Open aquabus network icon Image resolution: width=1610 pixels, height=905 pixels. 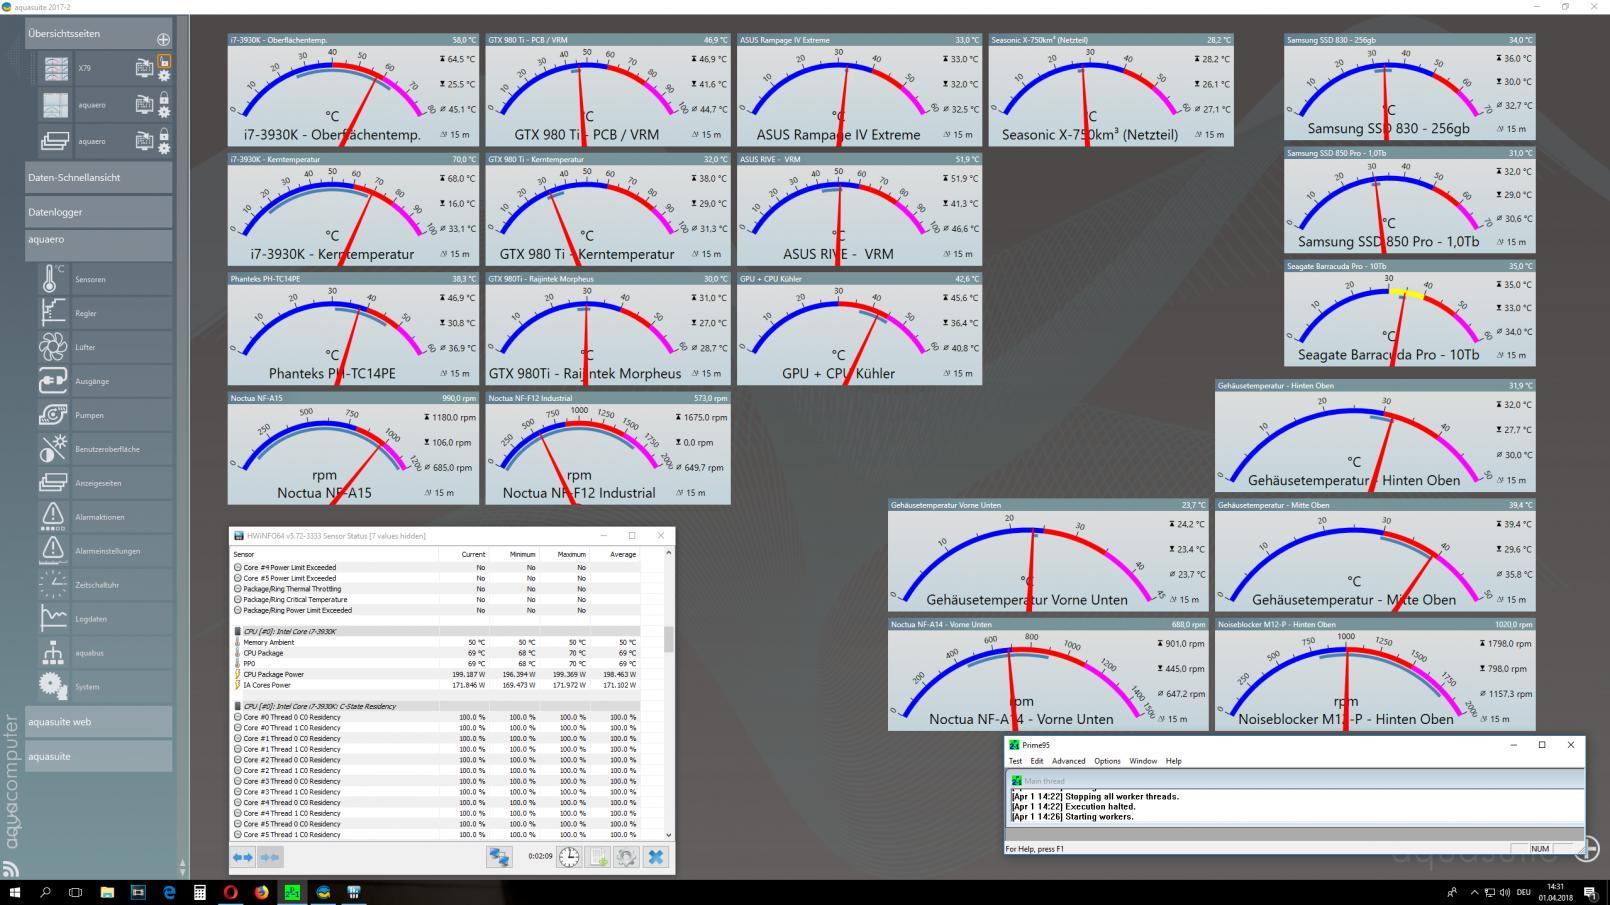[x=52, y=653]
